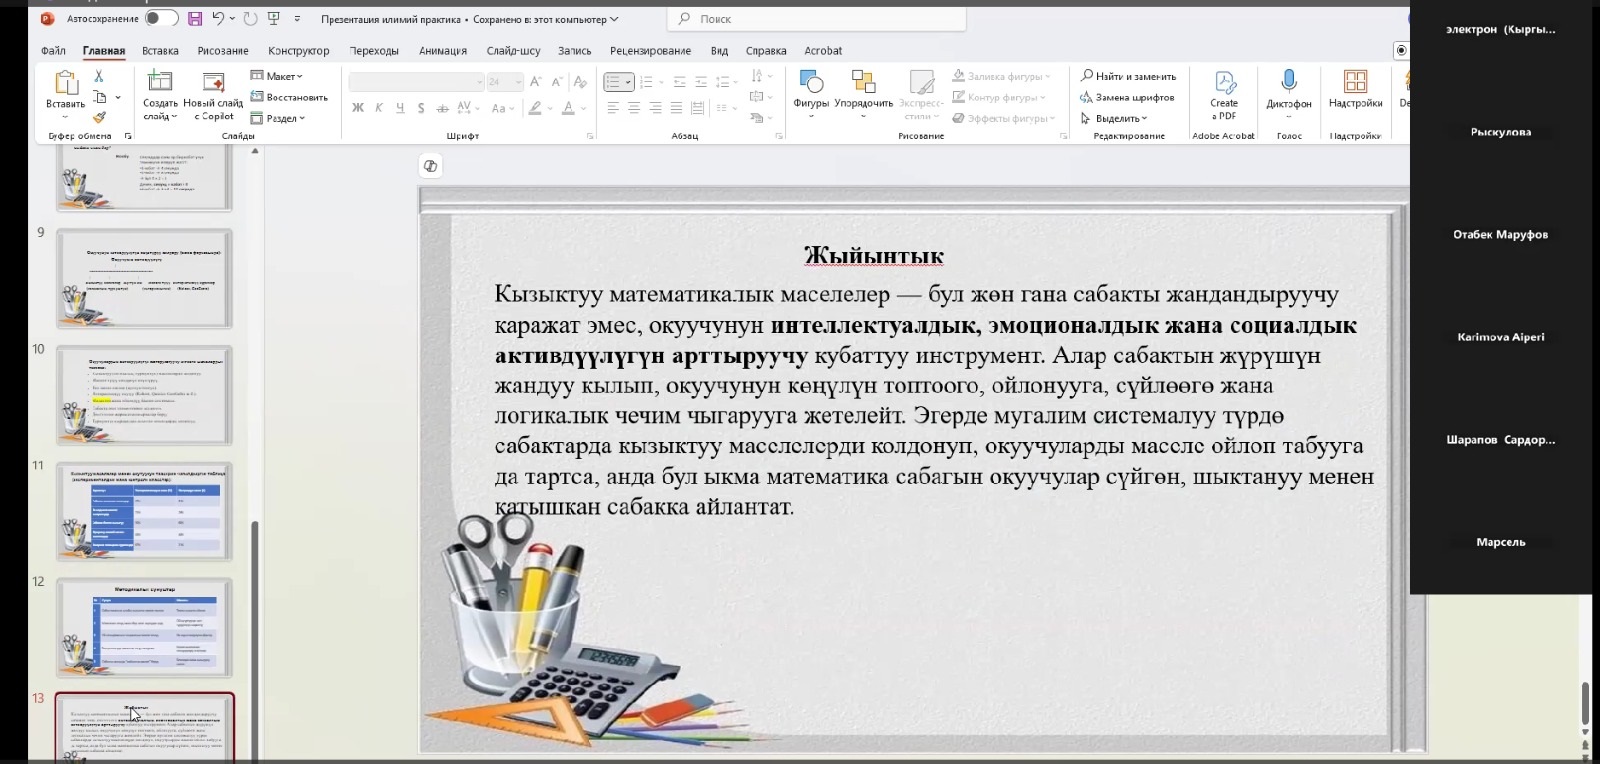Click the Save floppy disk icon
Screen dimensions: 1600x764
pos(195,19)
